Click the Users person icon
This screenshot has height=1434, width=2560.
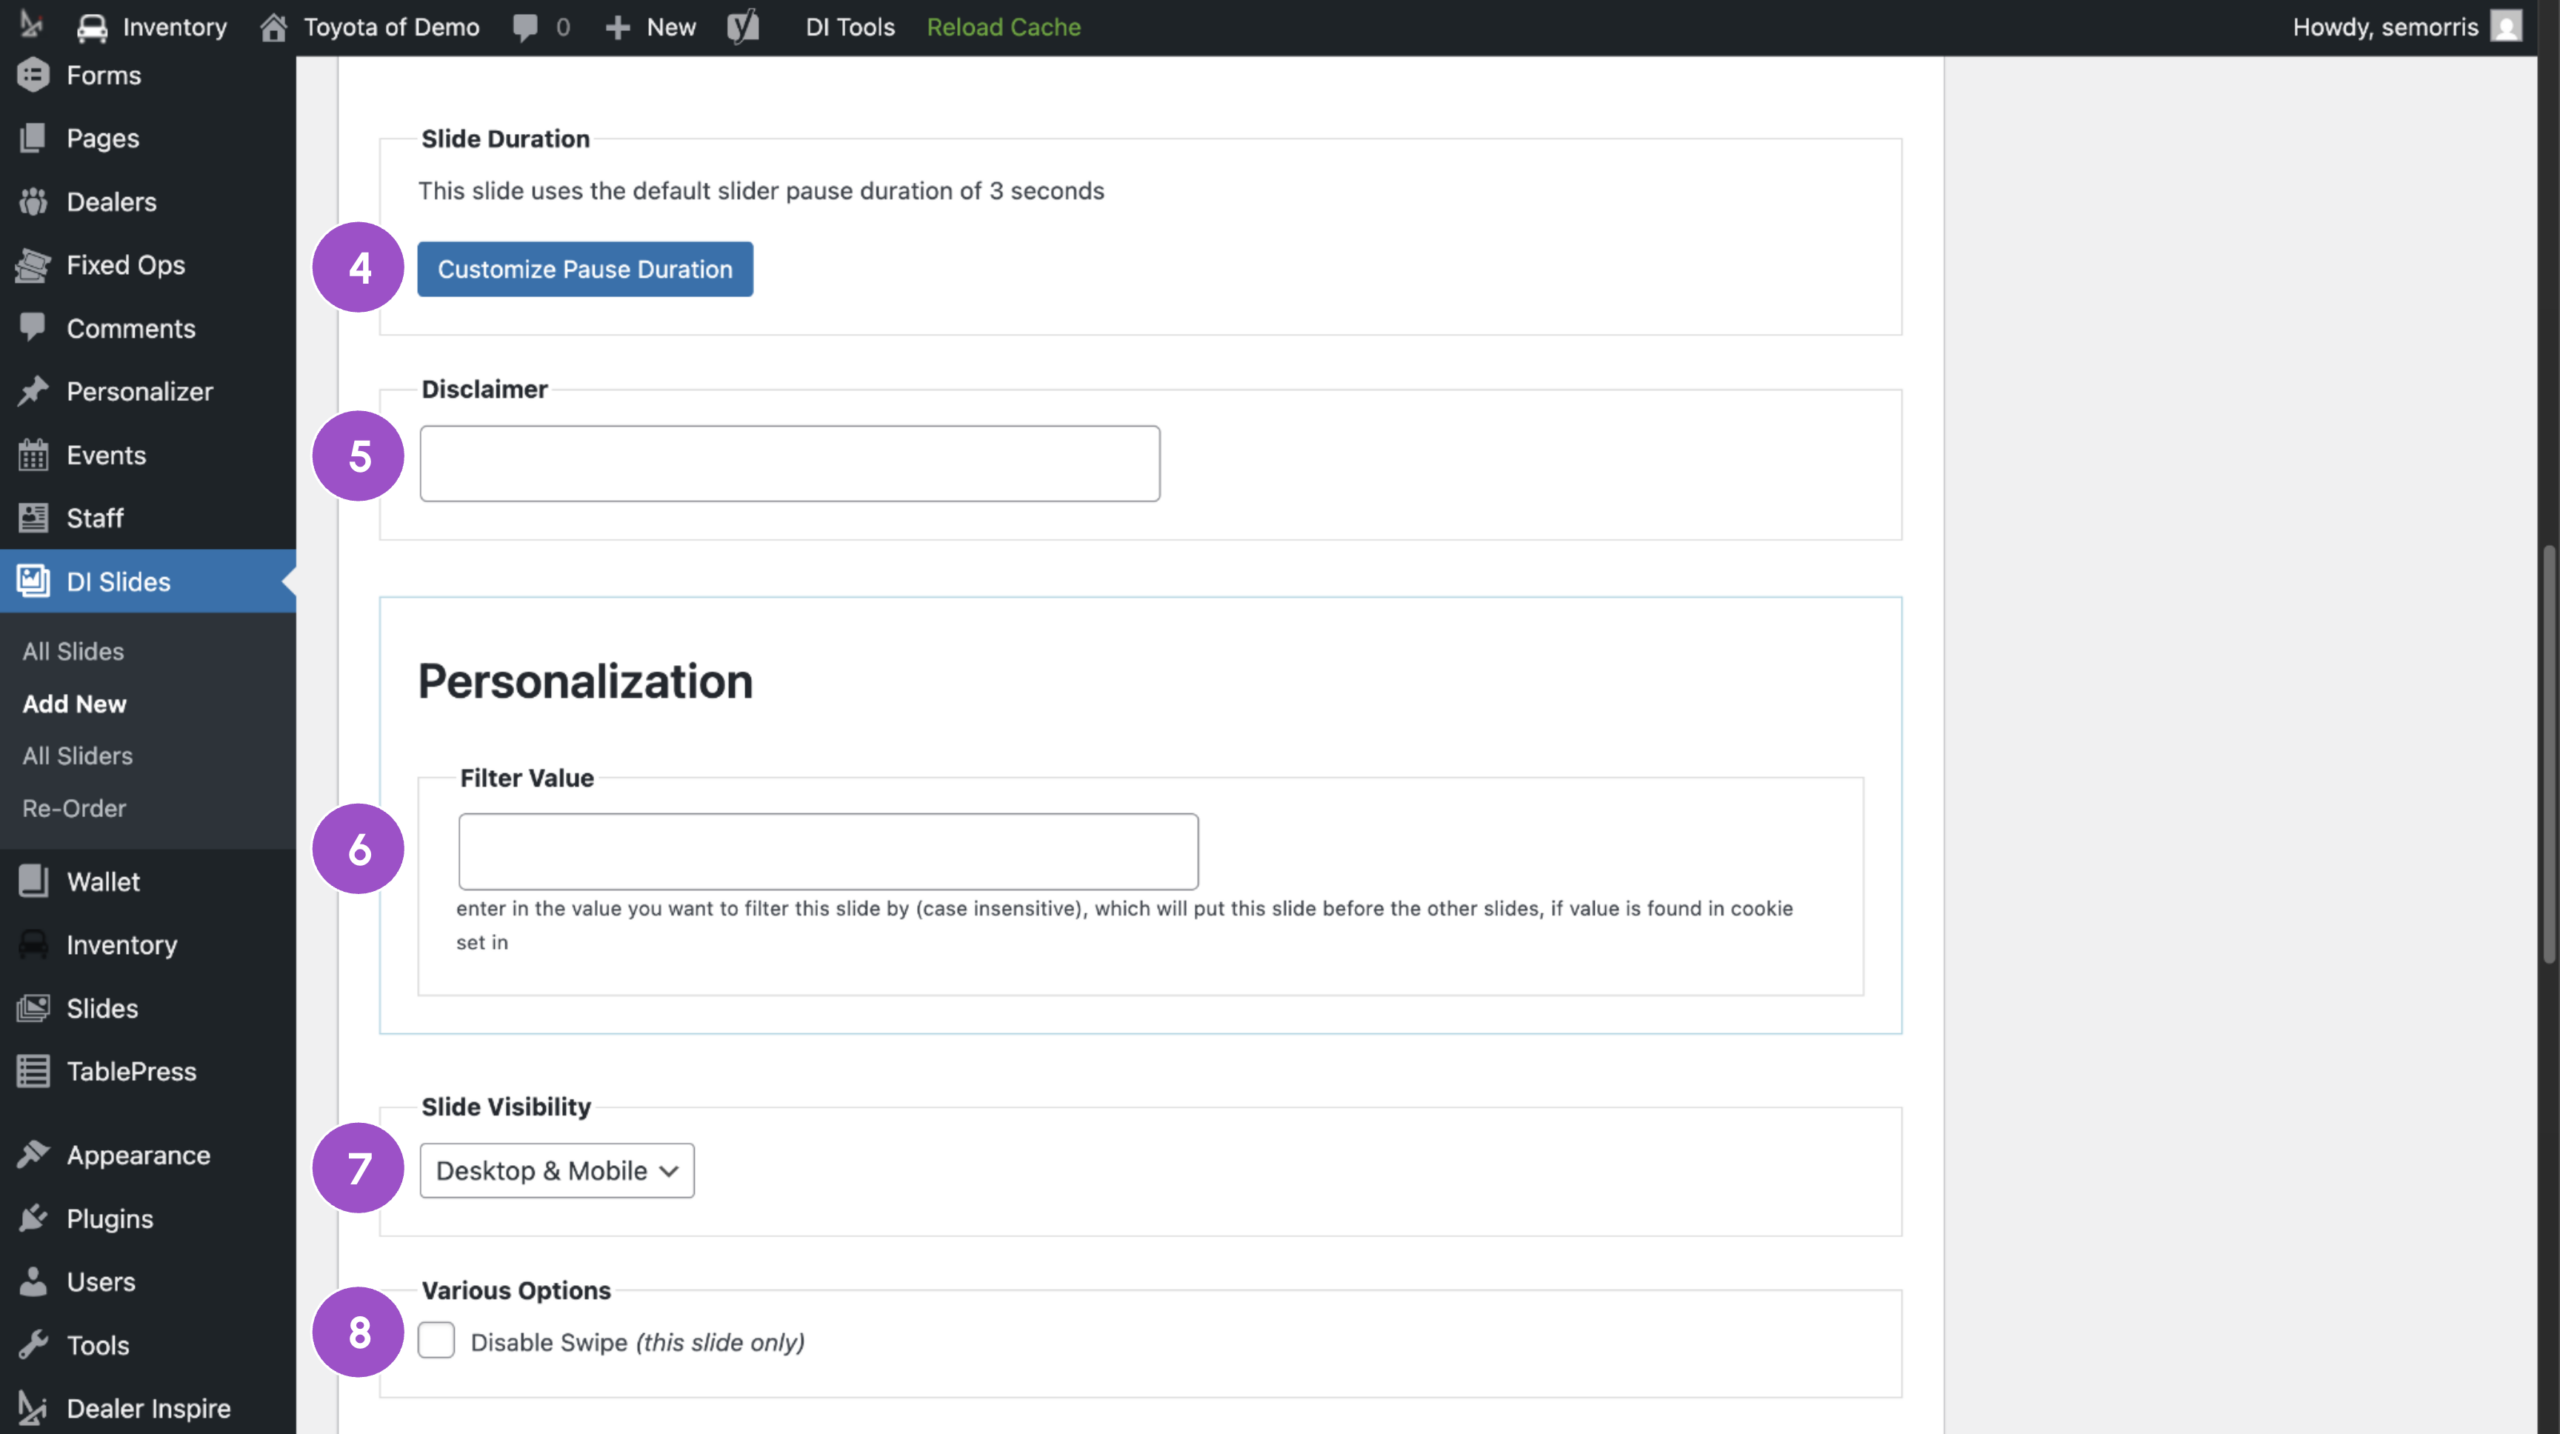pyautogui.click(x=33, y=1281)
